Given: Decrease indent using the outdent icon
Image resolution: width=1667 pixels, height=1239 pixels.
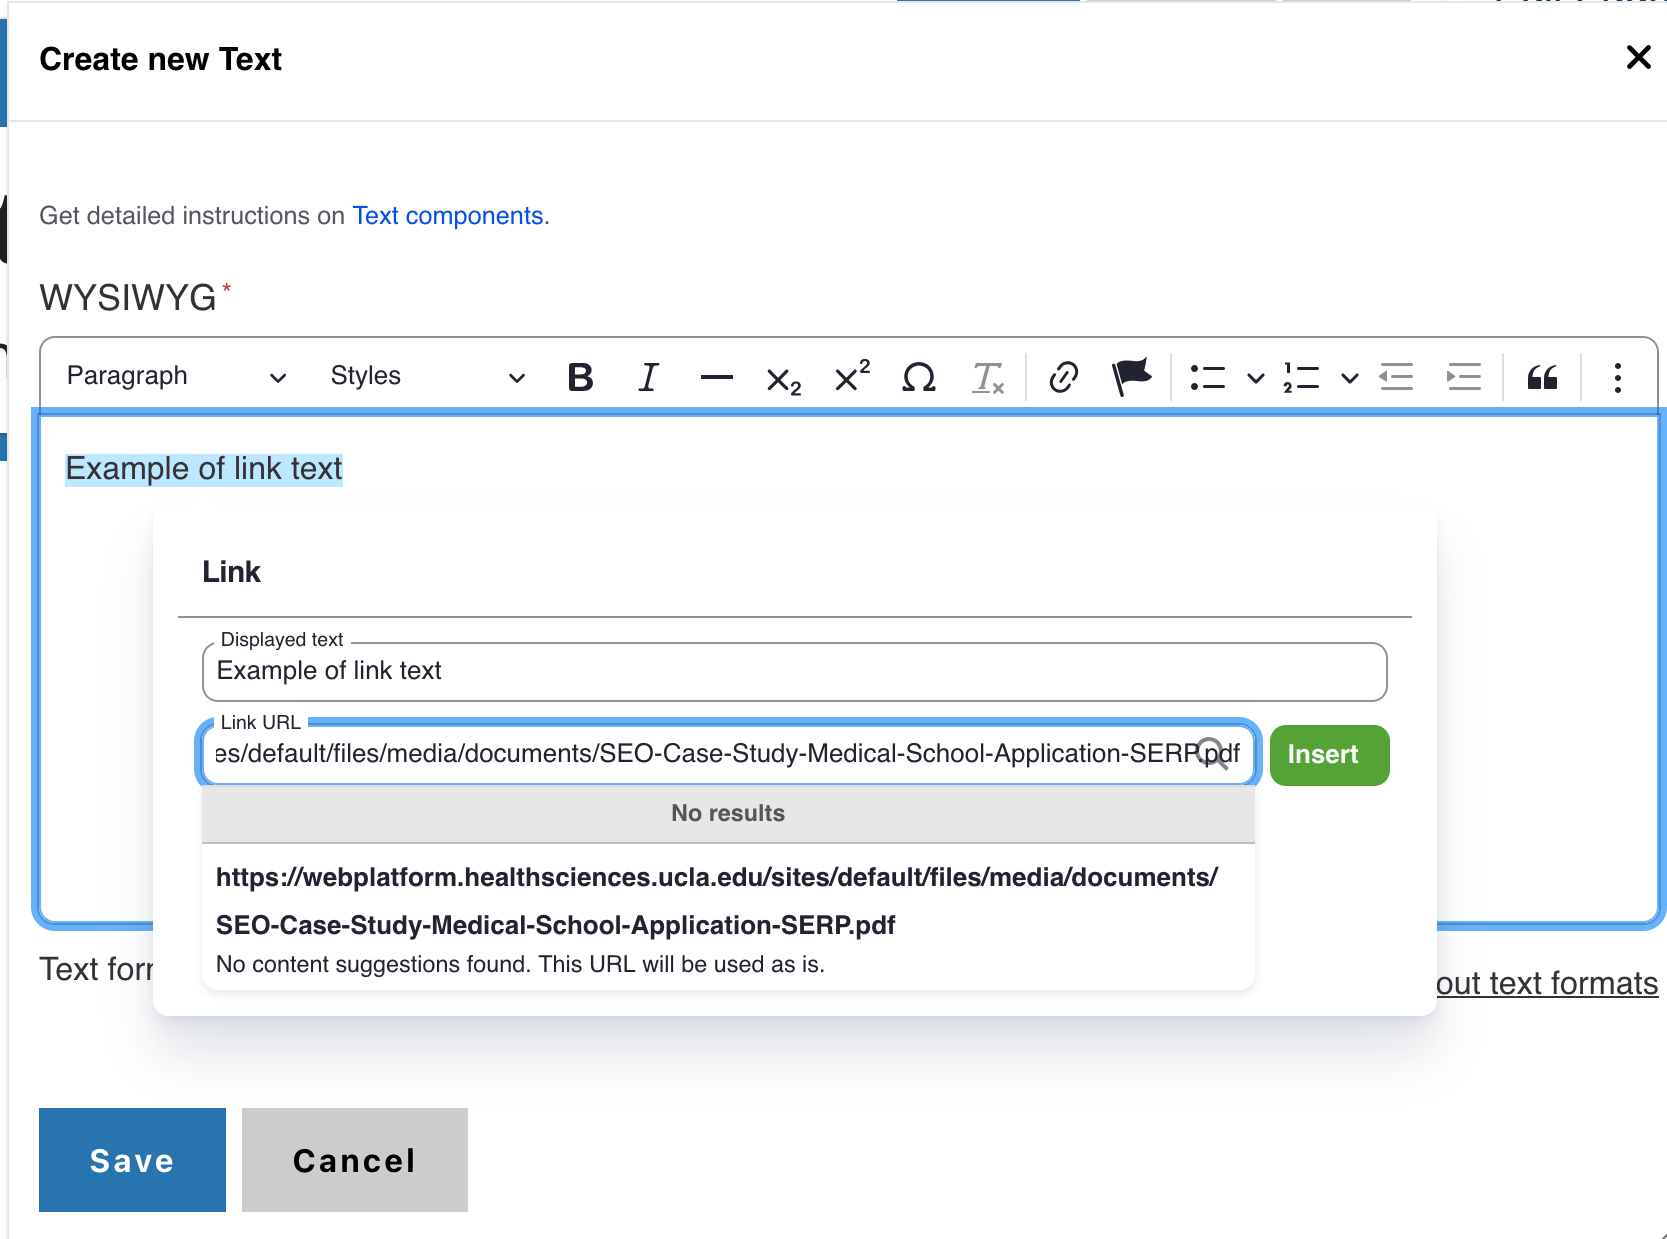Looking at the screenshot, I should pyautogui.click(x=1396, y=377).
